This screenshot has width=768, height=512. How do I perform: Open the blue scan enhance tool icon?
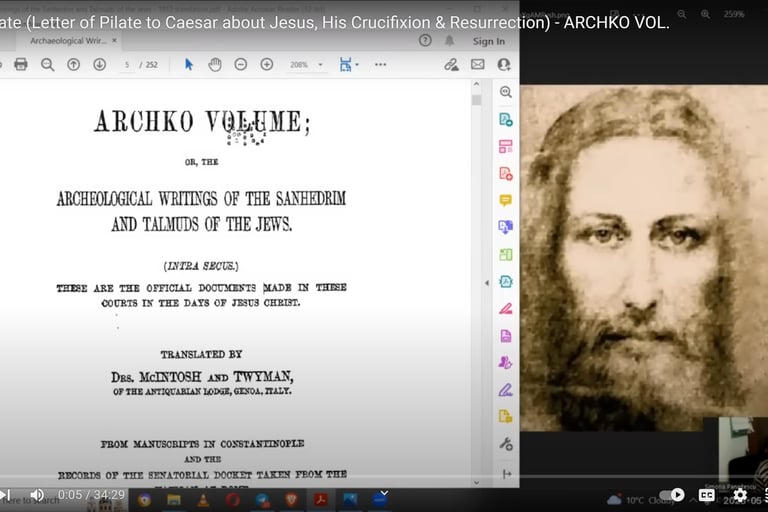(505, 281)
